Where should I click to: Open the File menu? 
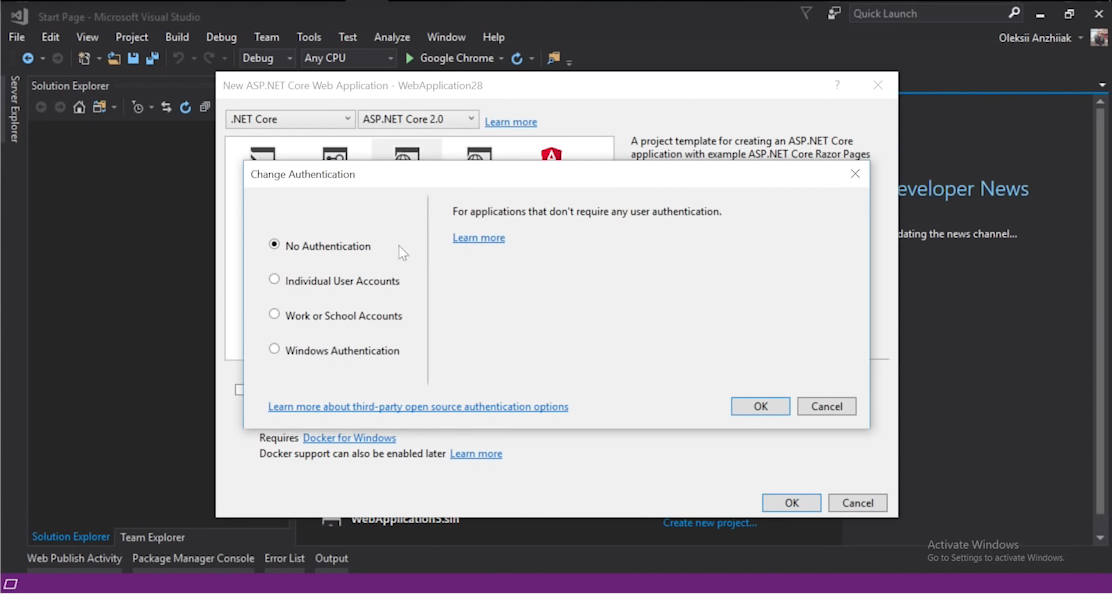(x=16, y=37)
